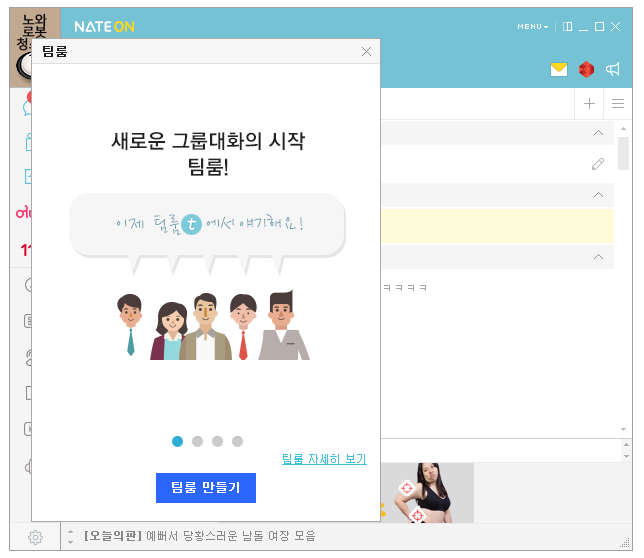Open the settings gear icon

coord(35,537)
